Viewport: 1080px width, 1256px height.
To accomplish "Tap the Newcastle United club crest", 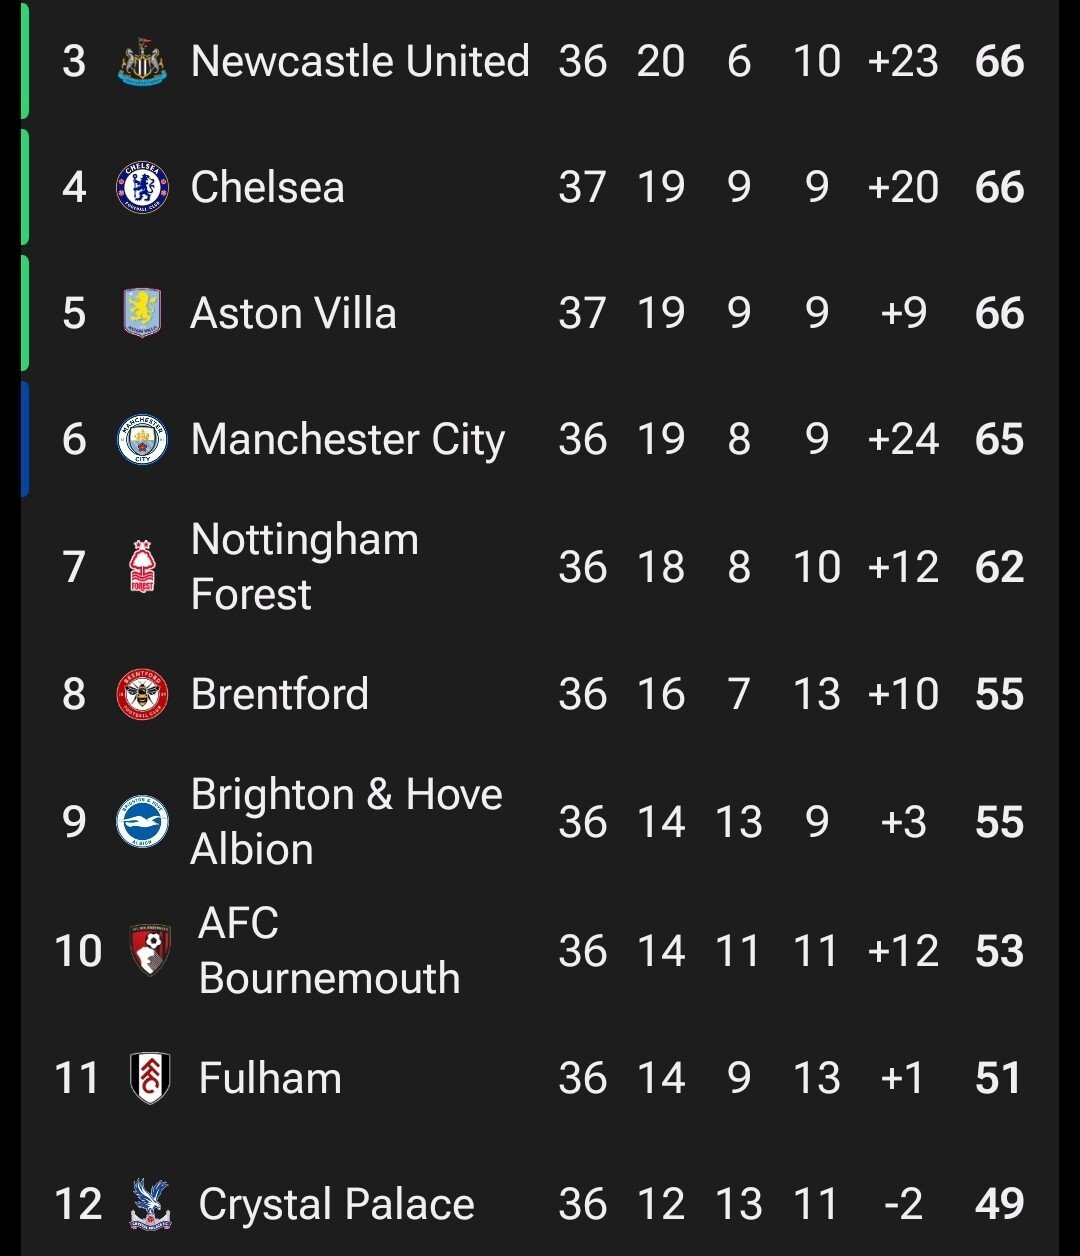I will pyautogui.click(x=142, y=61).
